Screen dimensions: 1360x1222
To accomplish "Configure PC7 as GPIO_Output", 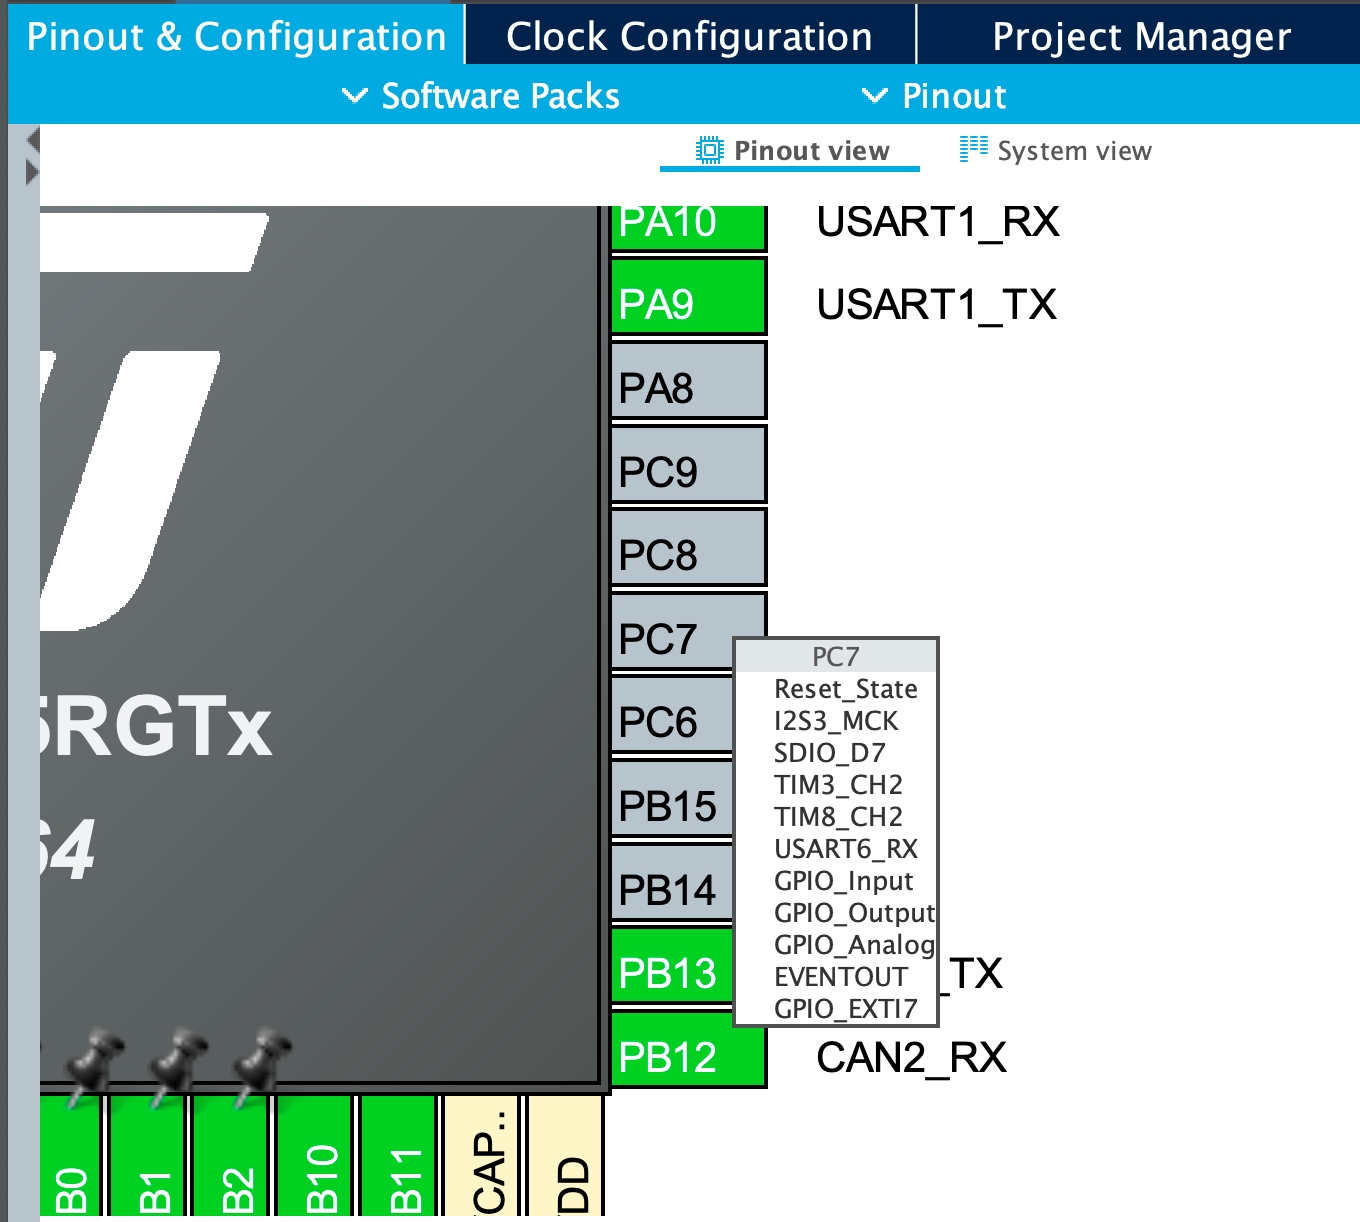I will click(853, 913).
